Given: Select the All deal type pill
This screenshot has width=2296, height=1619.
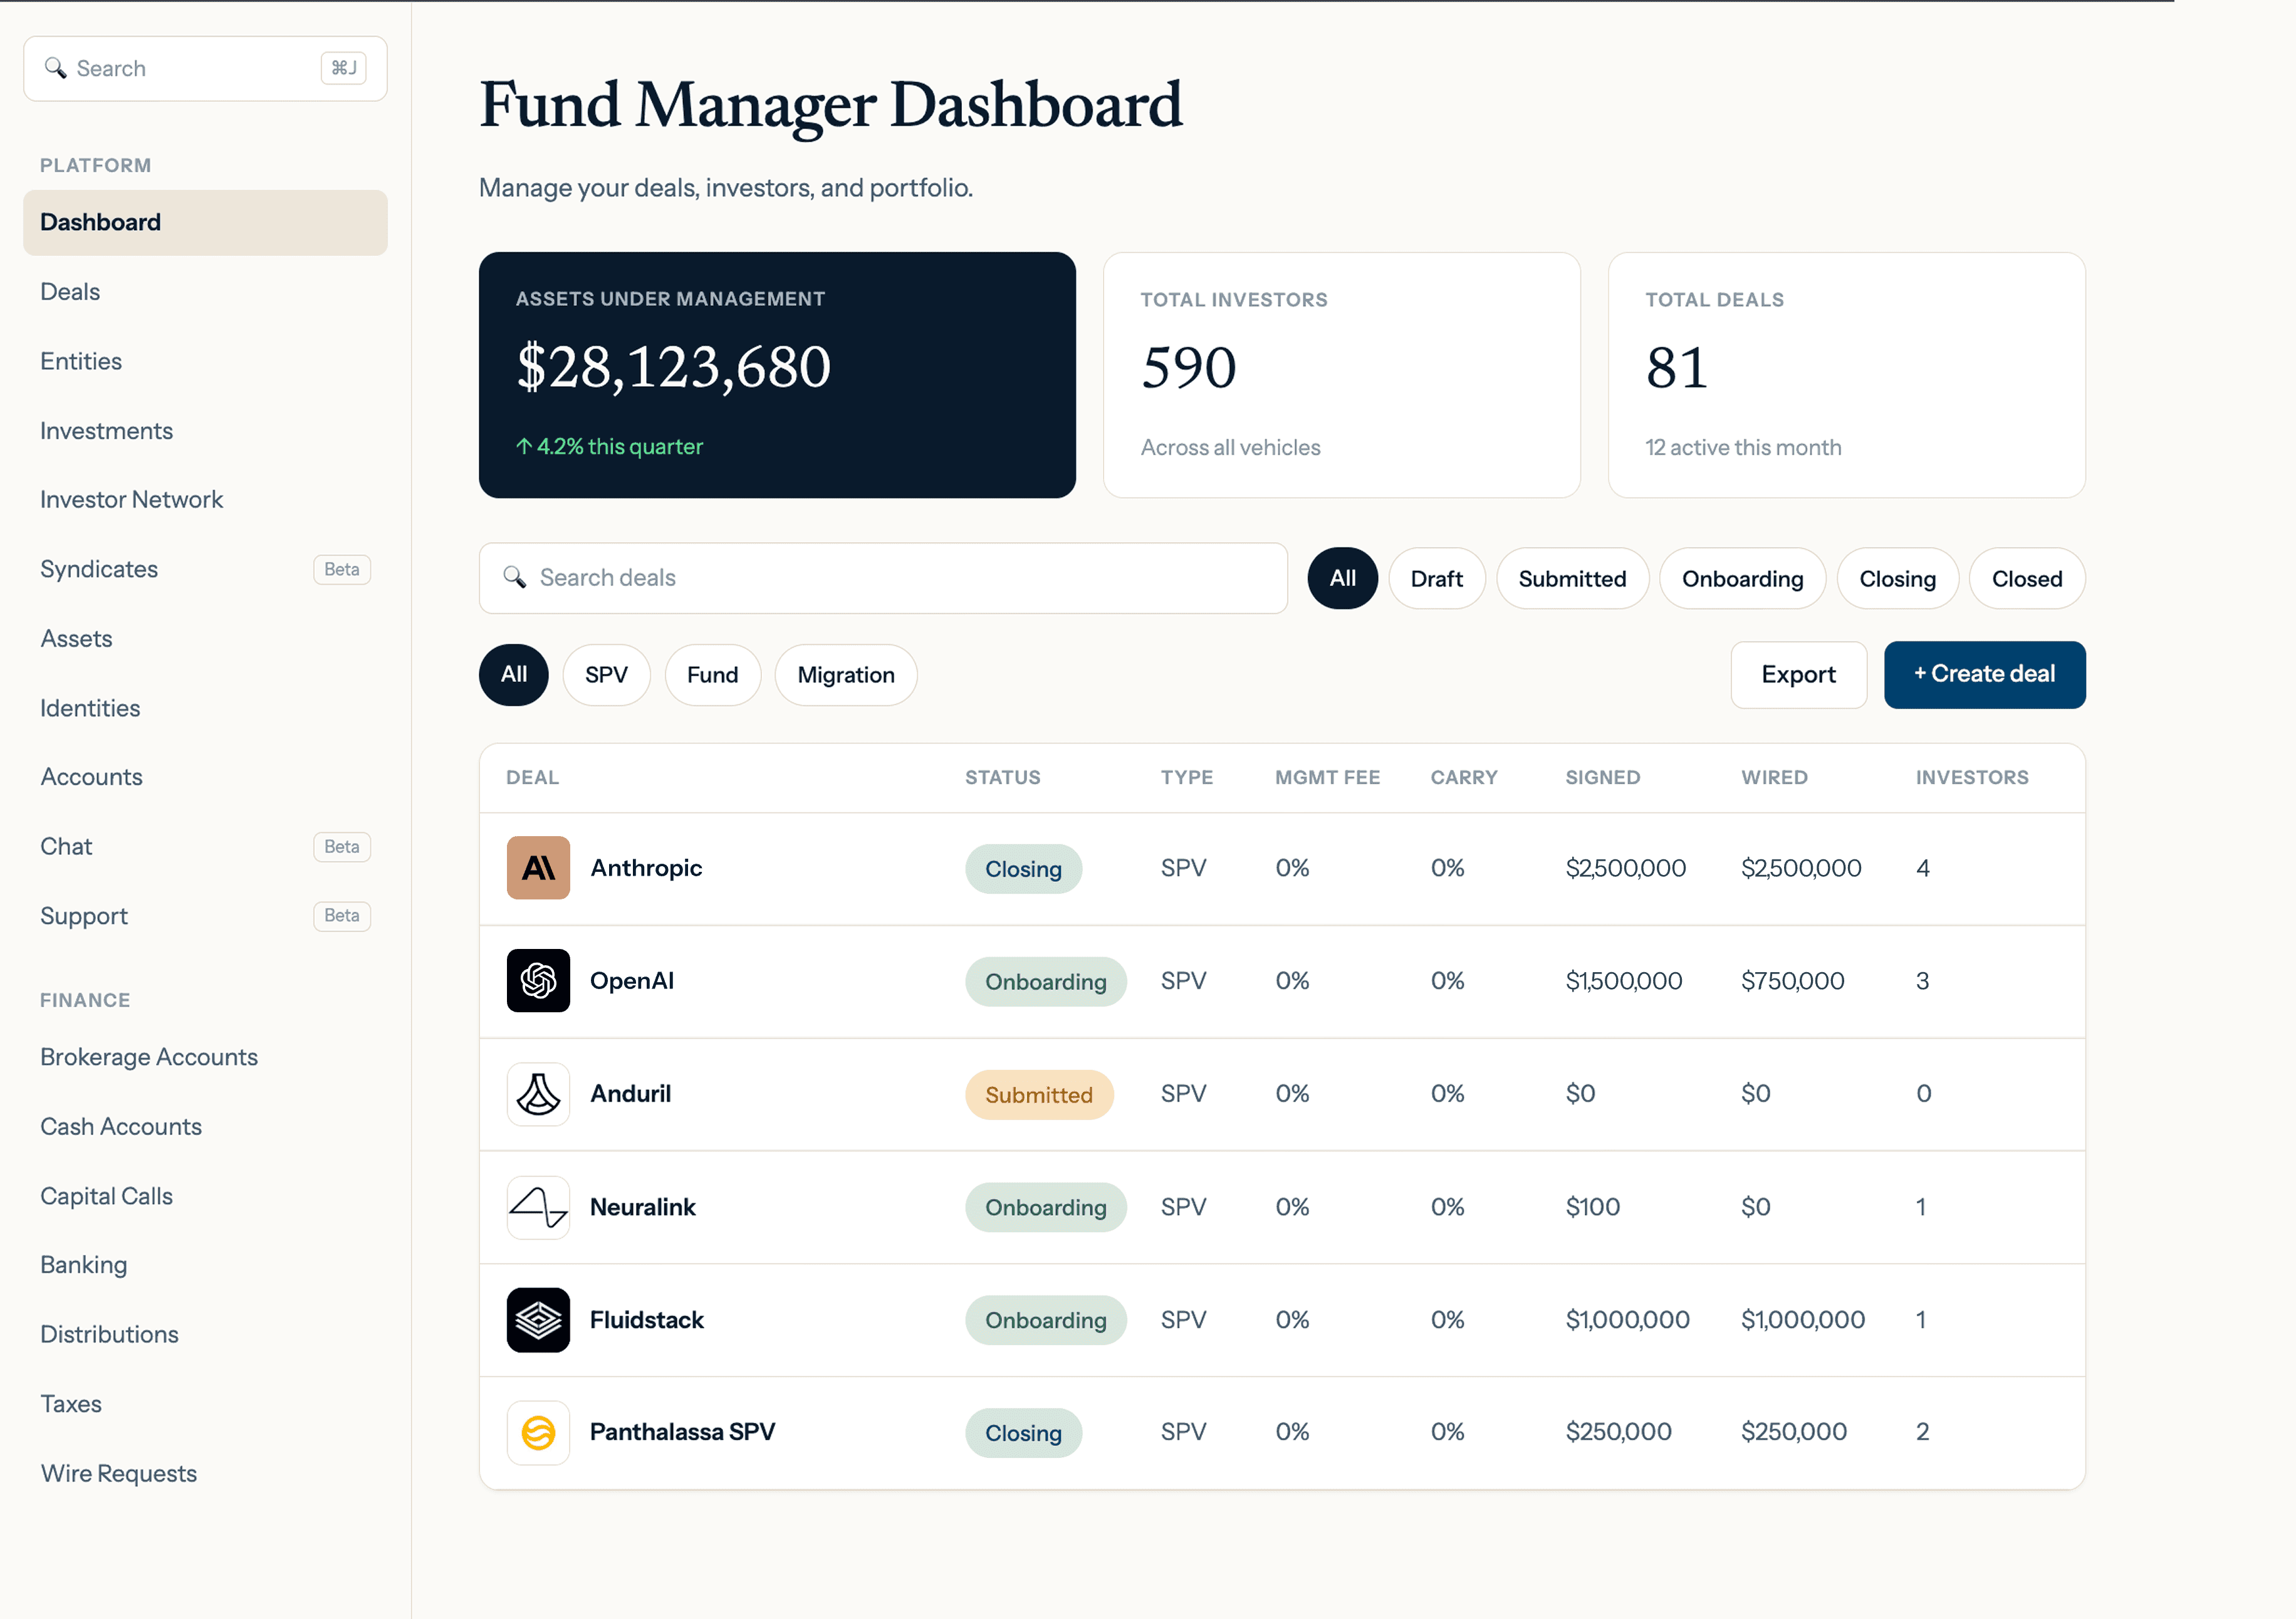Looking at the screenshot, I should pyautogui.click(x=513, y=675).
